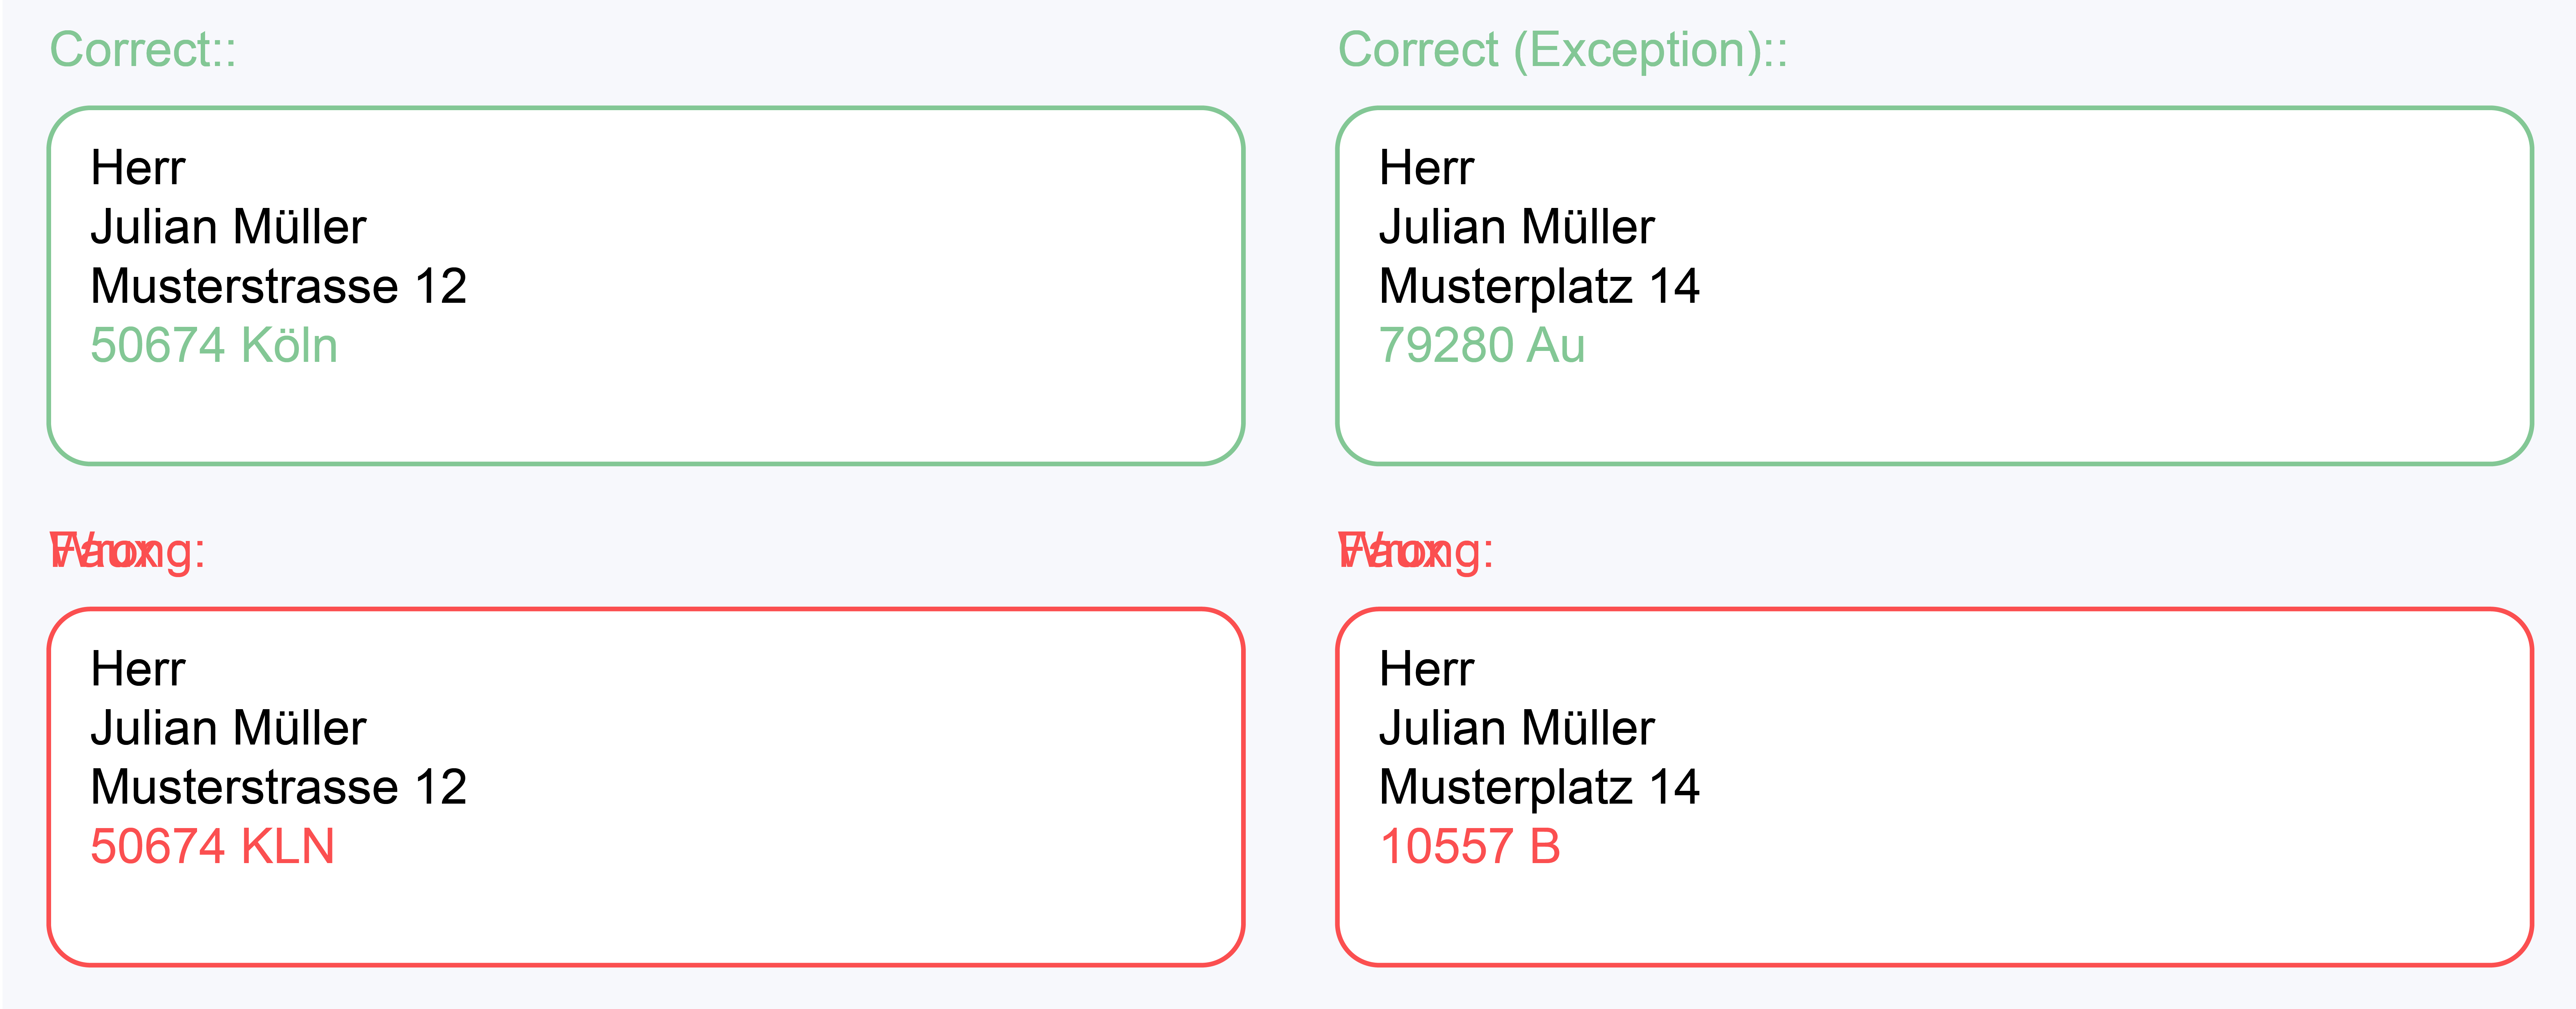Click "Julian Müller" in the KLN address box
Image resolution: width=2576 pixels, height=1009 pixels.
228,729
